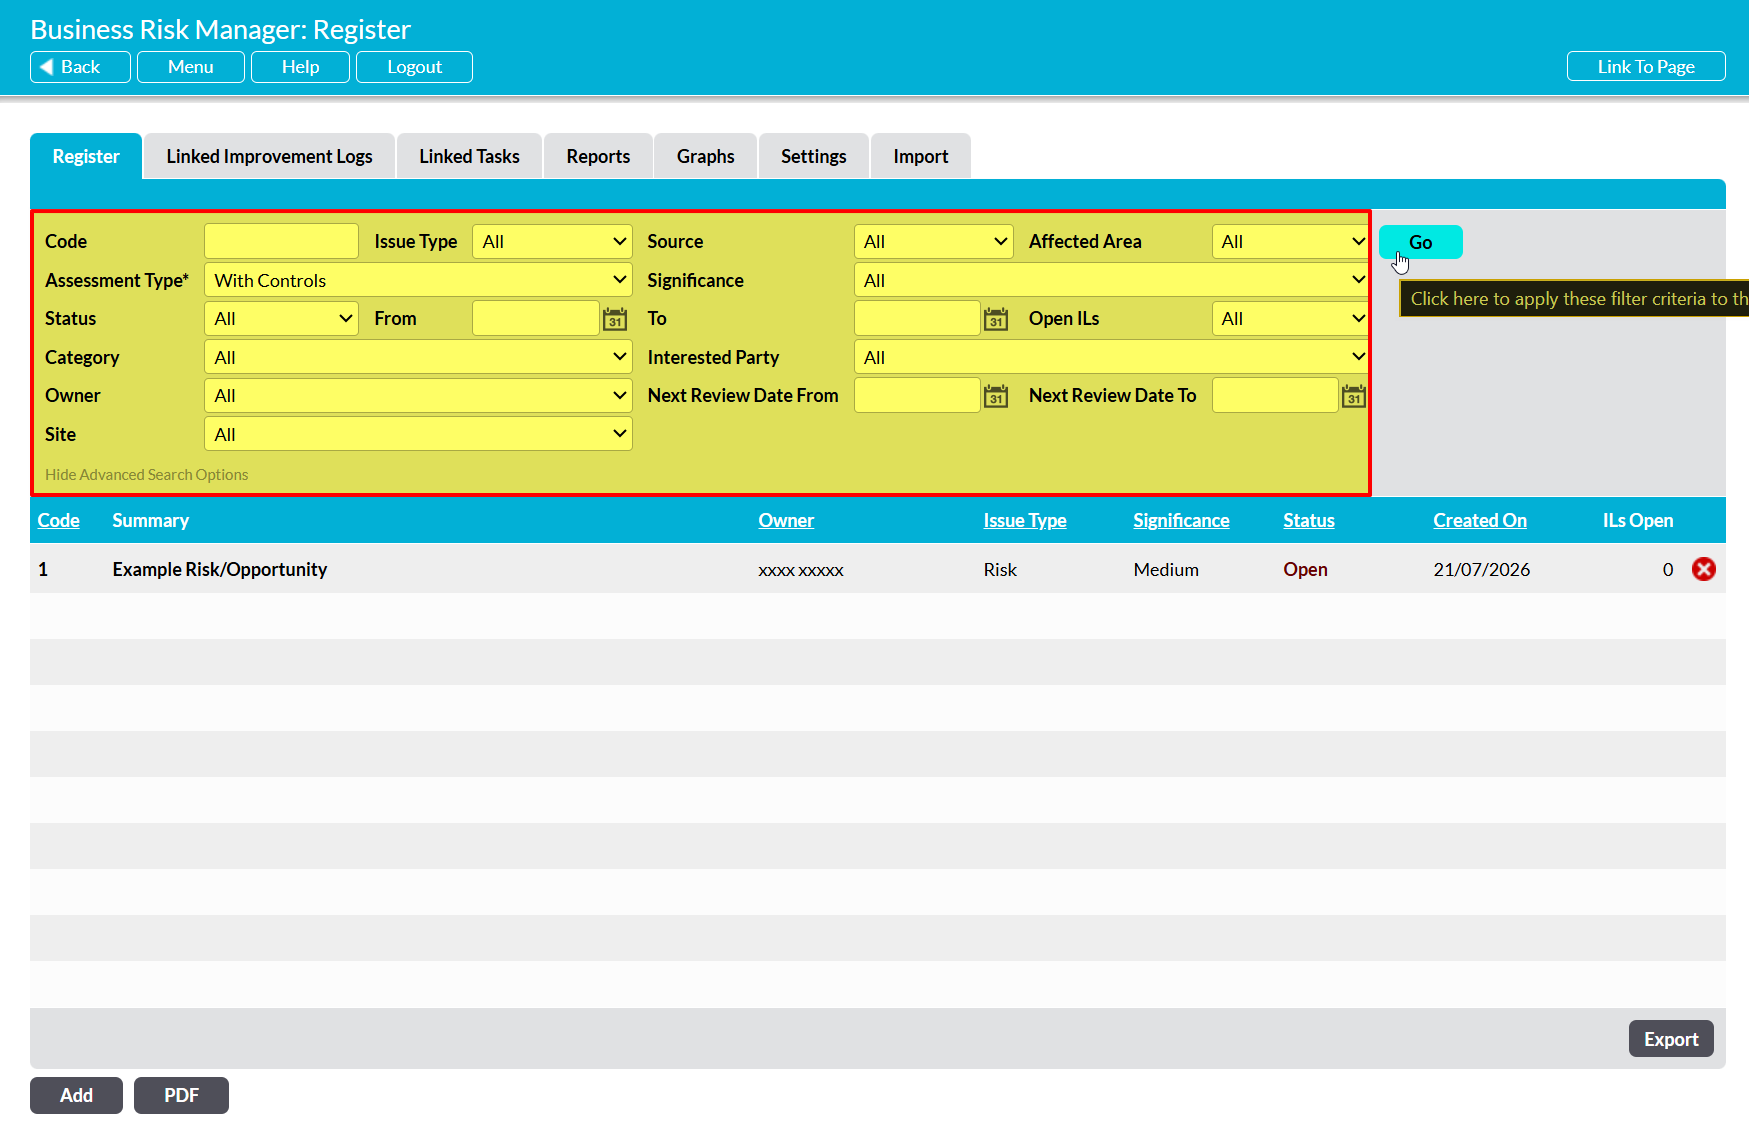Open the Example Risk/Opportunity record
This screenshot has width=1749, height=1139.
pos(219,569)
